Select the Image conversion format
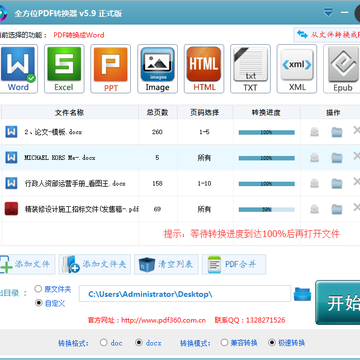360x360 pixels. (x=157, y=69)
